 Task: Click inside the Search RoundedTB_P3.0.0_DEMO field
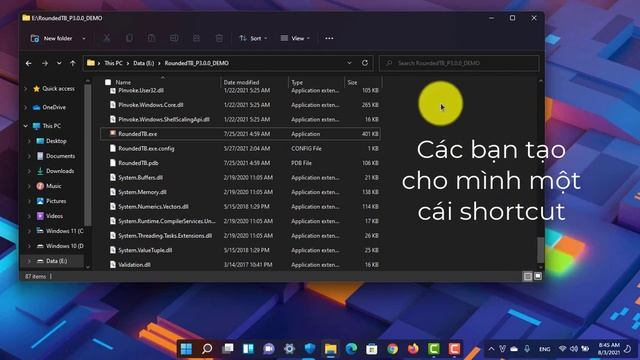pos(459,63)
